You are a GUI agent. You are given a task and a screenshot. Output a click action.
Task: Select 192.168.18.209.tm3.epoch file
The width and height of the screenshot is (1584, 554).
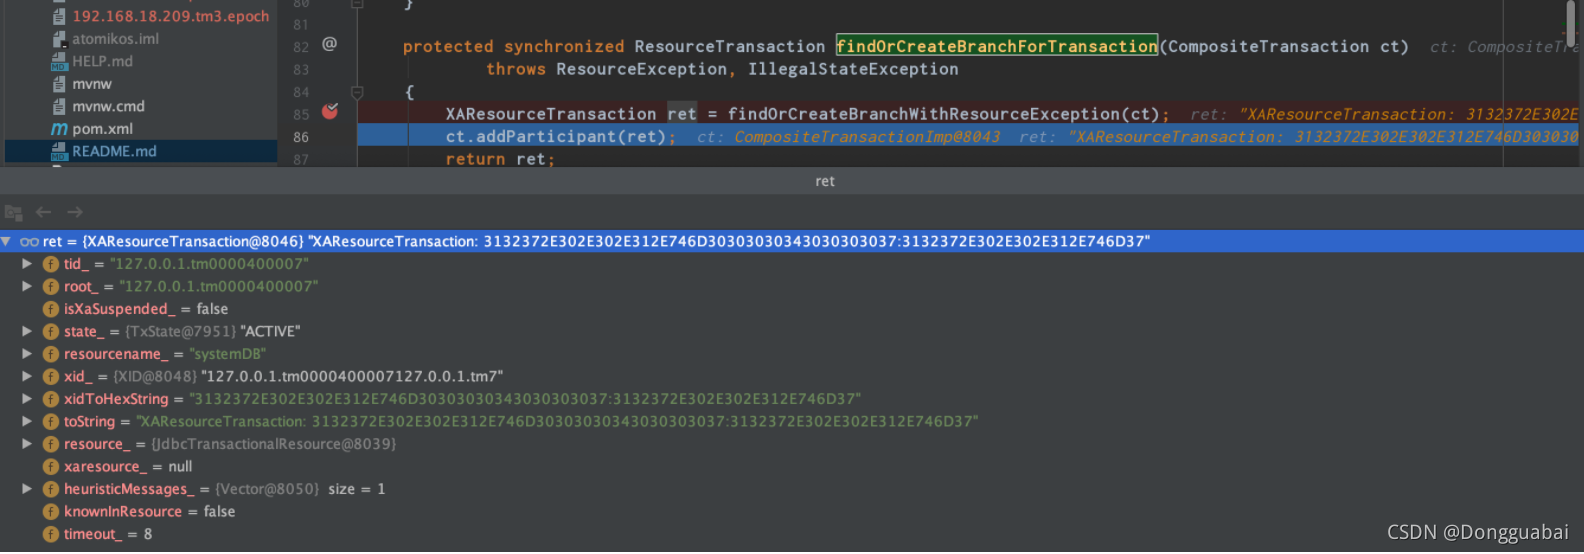point(170,16)
